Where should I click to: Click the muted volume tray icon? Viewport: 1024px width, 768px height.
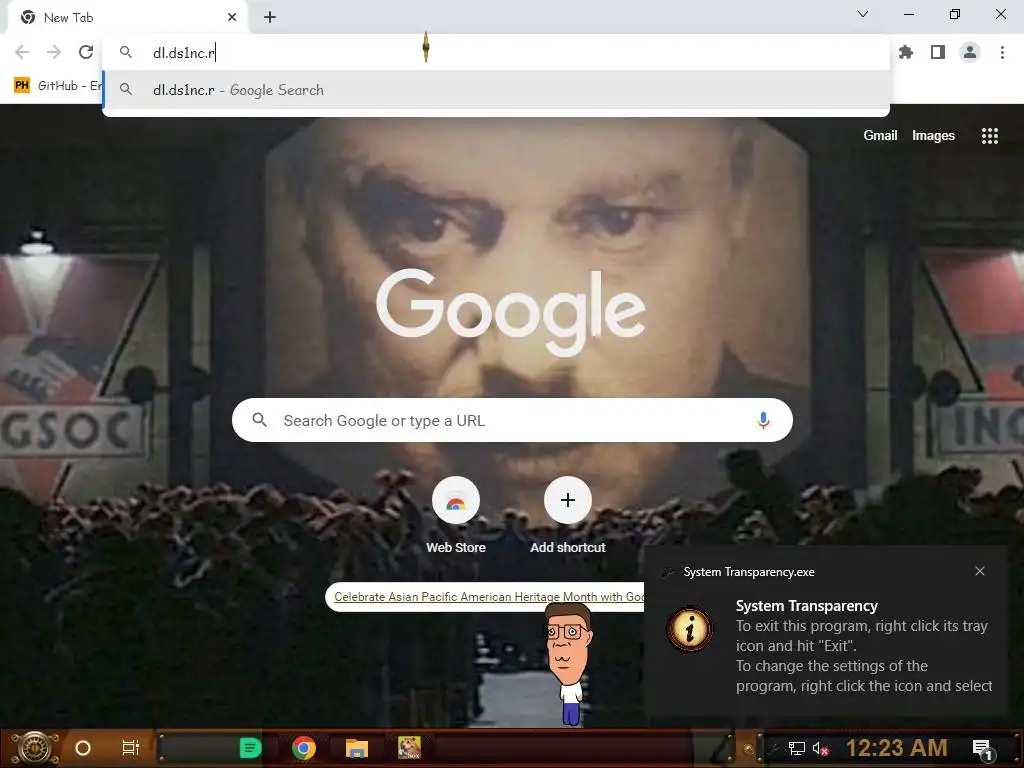click(x=821, y=748)
